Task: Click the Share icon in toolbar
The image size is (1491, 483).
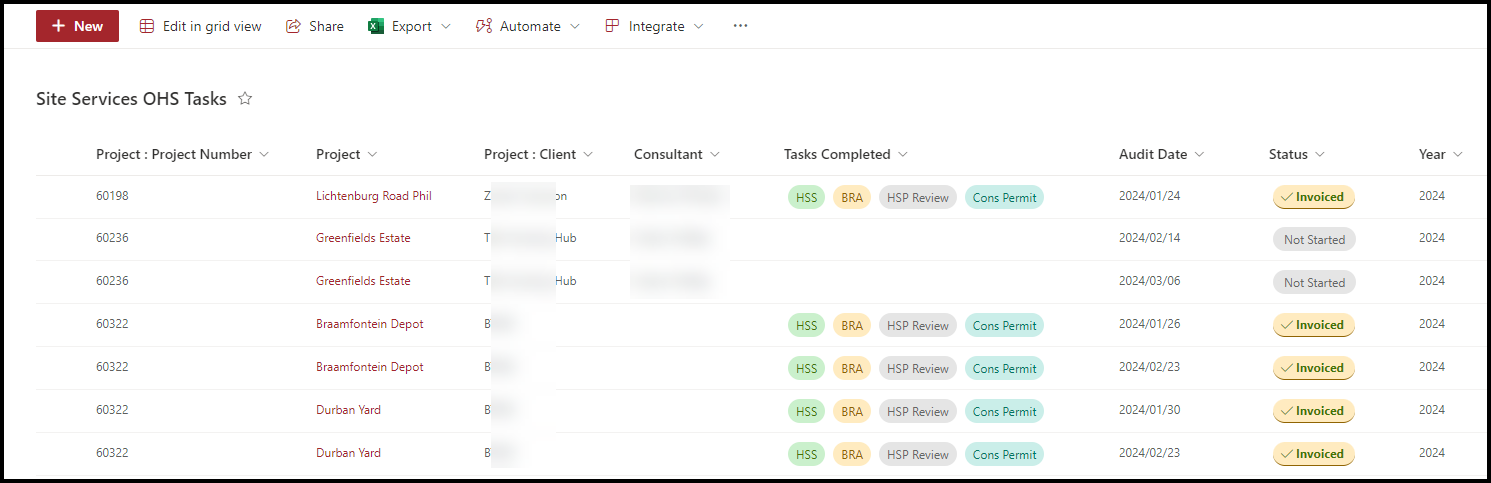Action: tap(294, 26)
